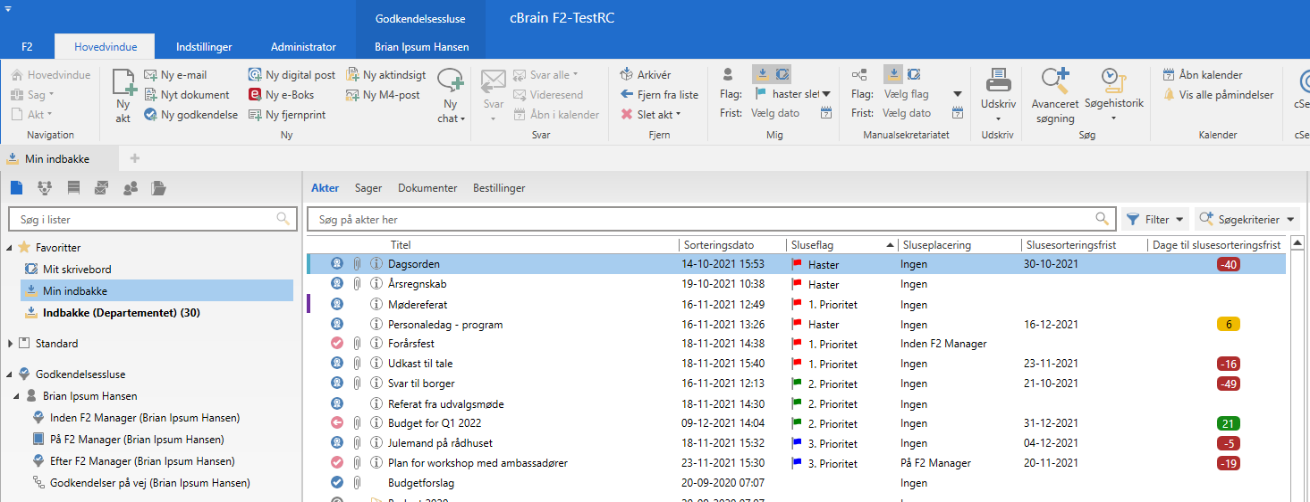Viewport: 1310px width, 502px height.
Task: Open the Filter dropdown
Action: click(x=1154, y=219)
